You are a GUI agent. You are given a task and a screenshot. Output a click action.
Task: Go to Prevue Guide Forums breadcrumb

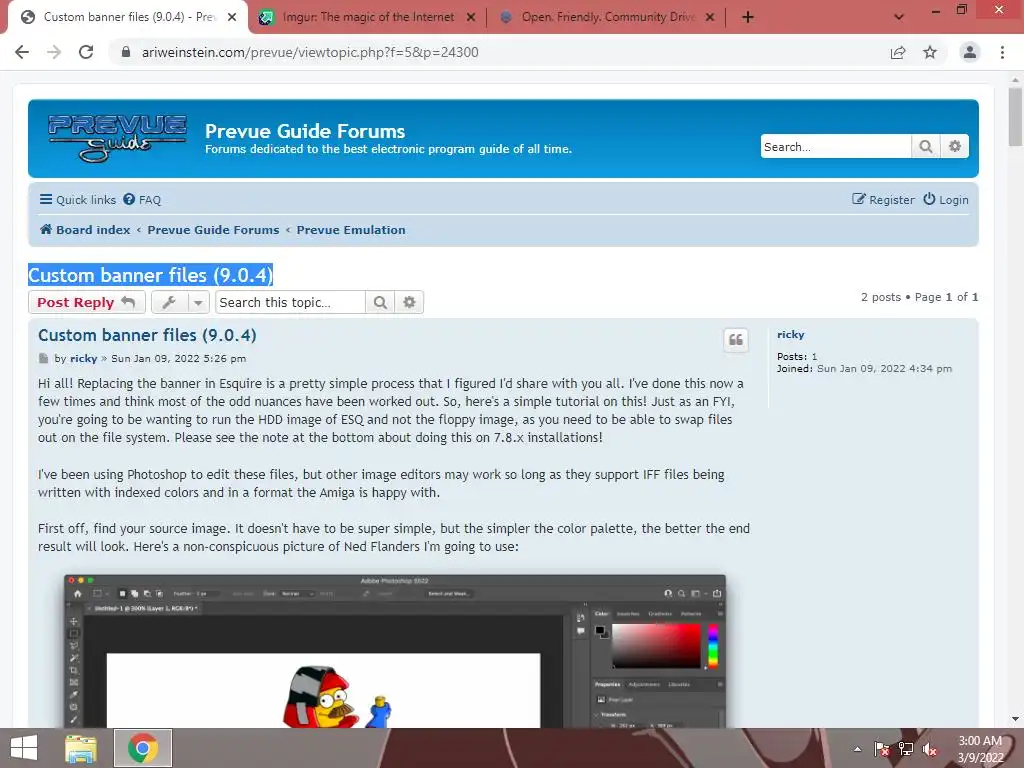pos(213,230)
